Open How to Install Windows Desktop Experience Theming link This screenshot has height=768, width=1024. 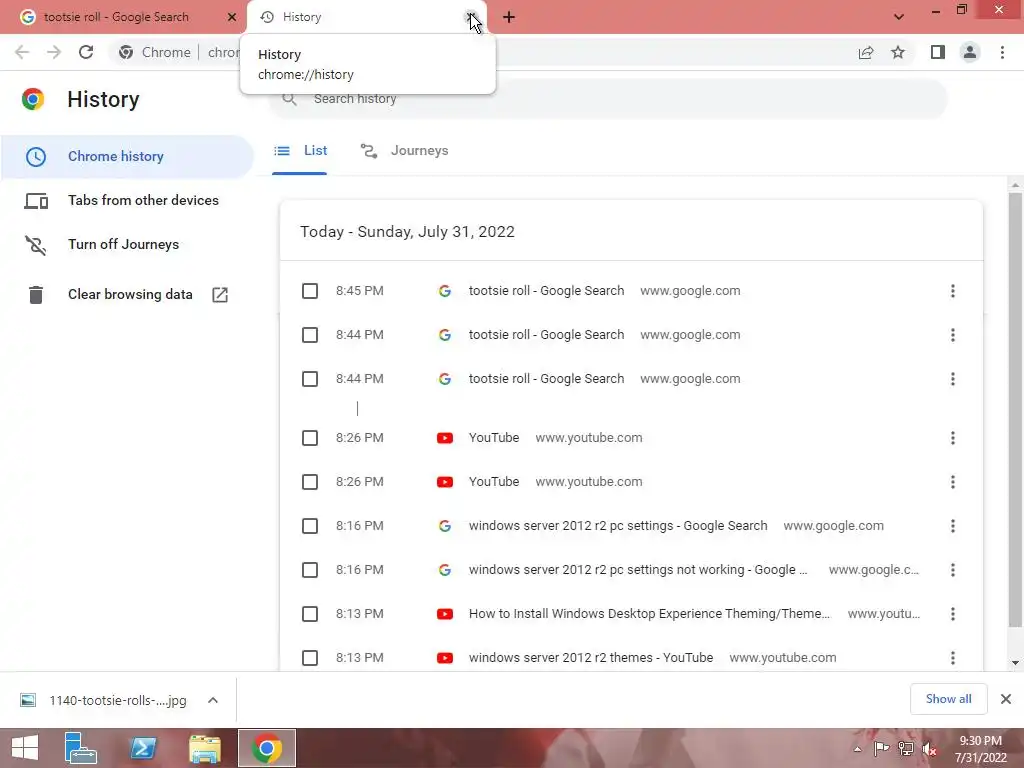pyautogui.click(x=649, y=614)
